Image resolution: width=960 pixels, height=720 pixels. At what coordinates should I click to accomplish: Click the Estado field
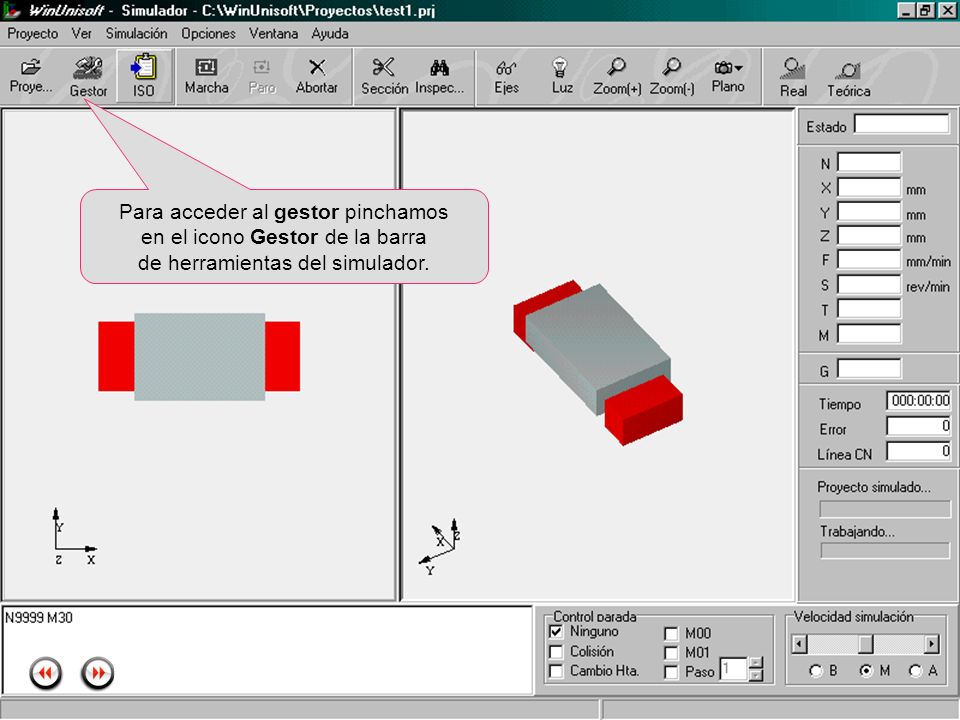point(902,124)
